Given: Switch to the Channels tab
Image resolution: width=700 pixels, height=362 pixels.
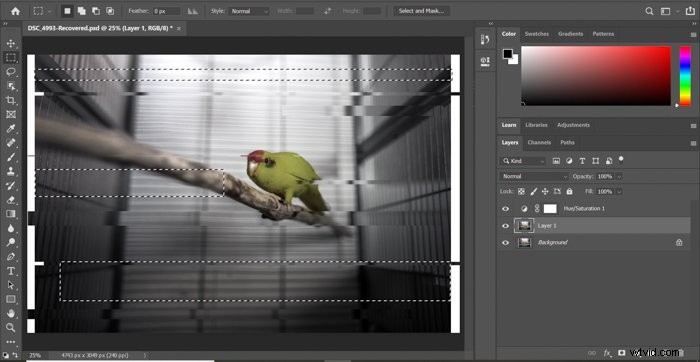Looking at the screenshot, I should click(539, 143).
